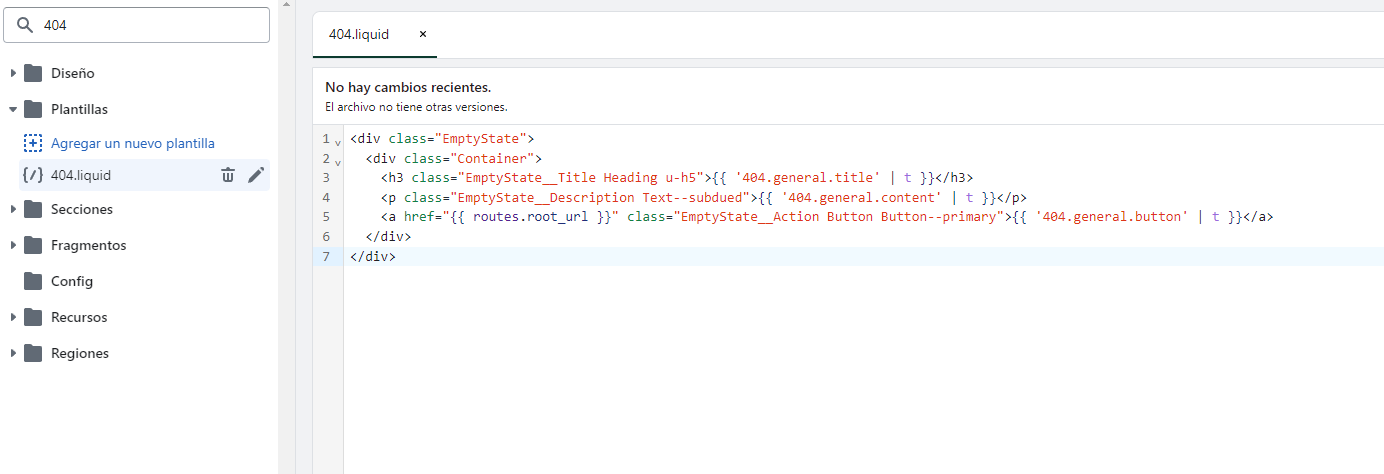Open the Config folder label
The image size is (1384, 474).
tap(72, 281)
